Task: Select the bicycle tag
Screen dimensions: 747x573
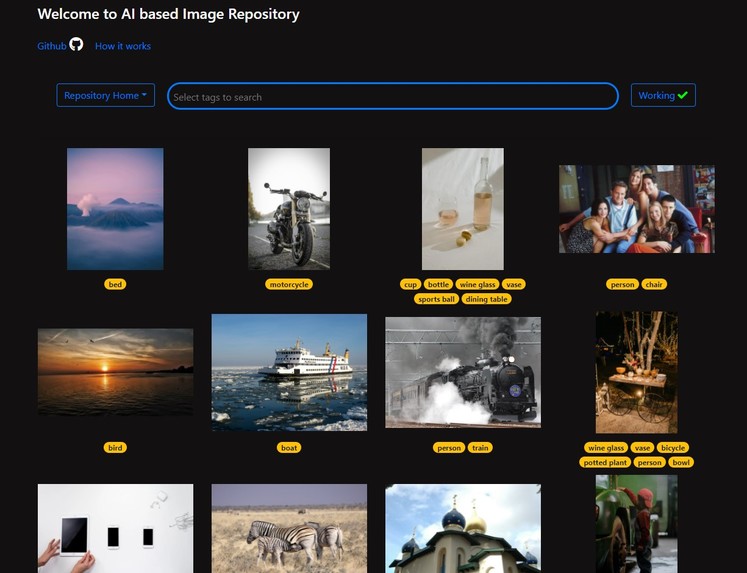Action: click(673, 448)
